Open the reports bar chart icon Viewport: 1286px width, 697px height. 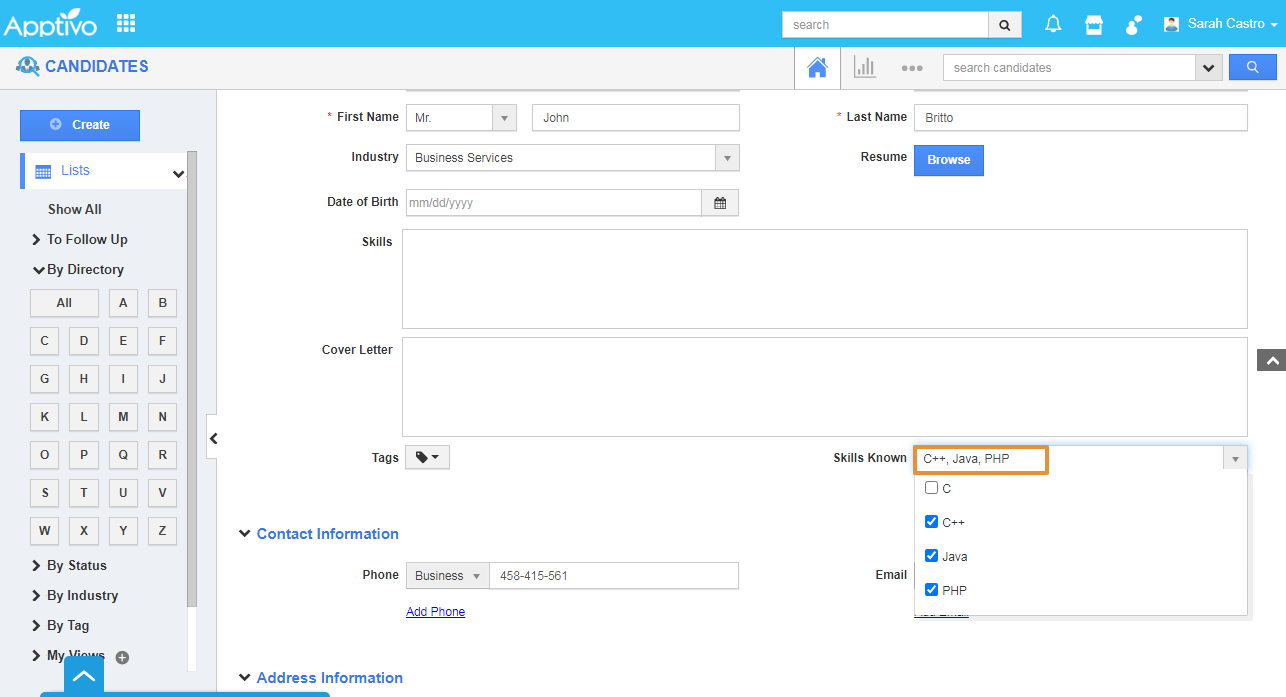point(864,67)
